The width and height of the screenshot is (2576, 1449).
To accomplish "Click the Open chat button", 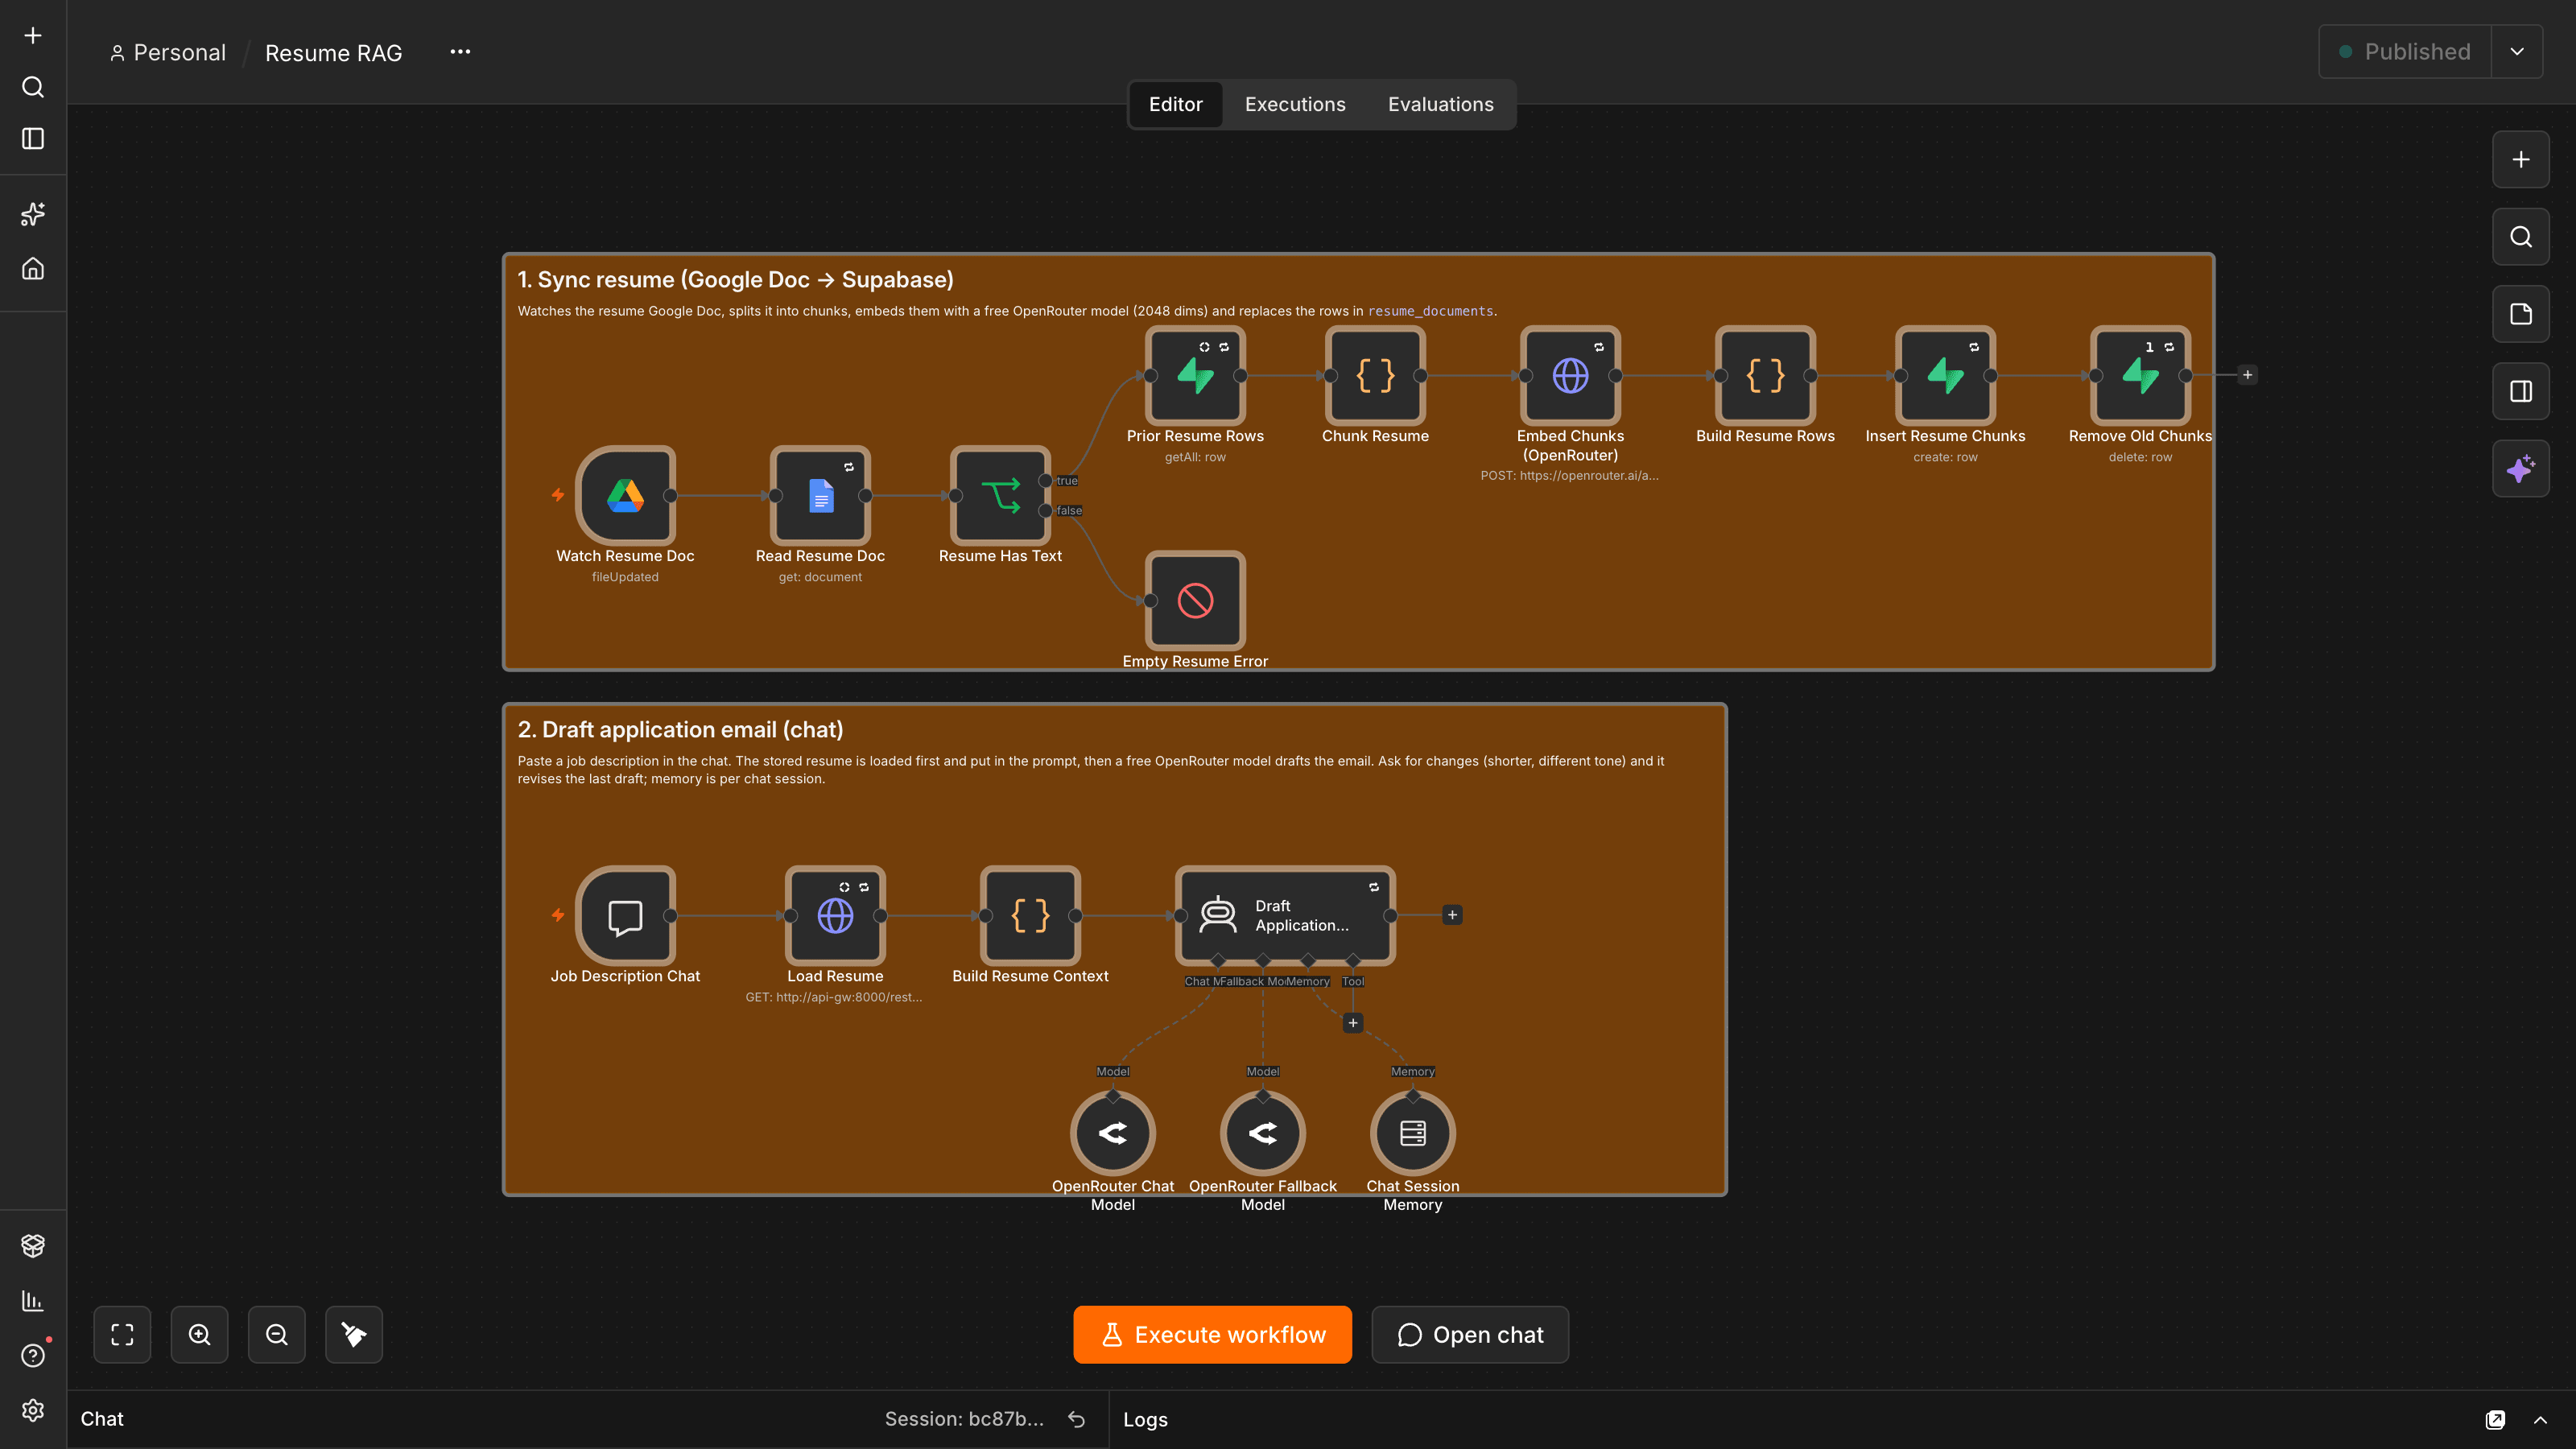I will tap(1470, 1335).
